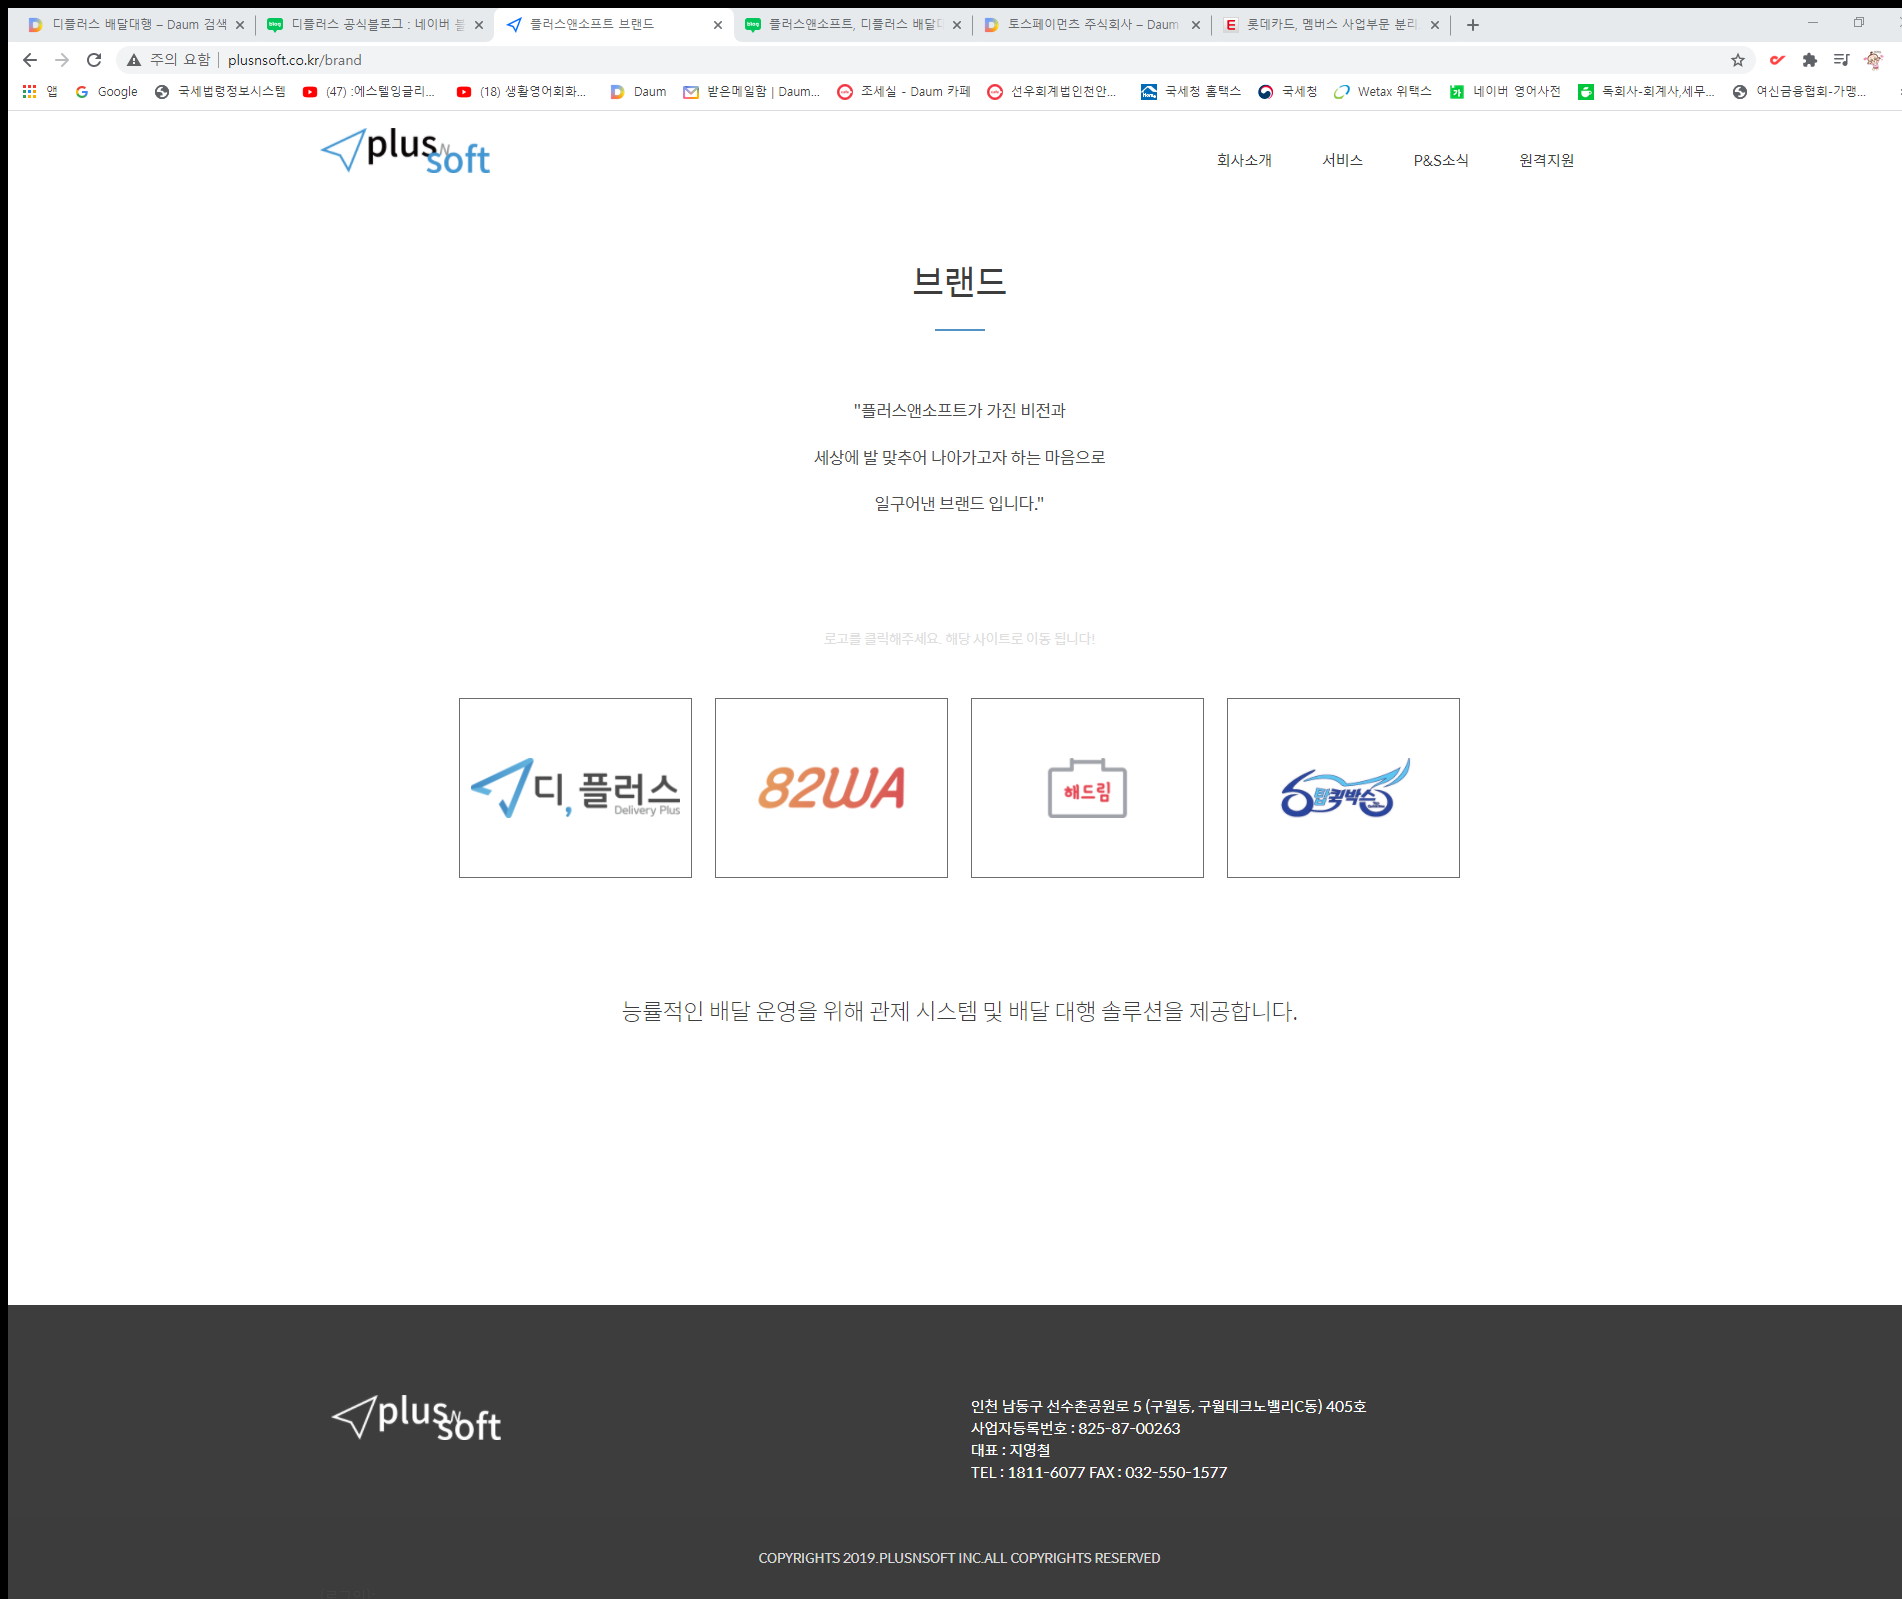Focus the address bar URL plusnsoft.co.kr/brand
The image size is (1902, 1599).
tap(295, 60)
